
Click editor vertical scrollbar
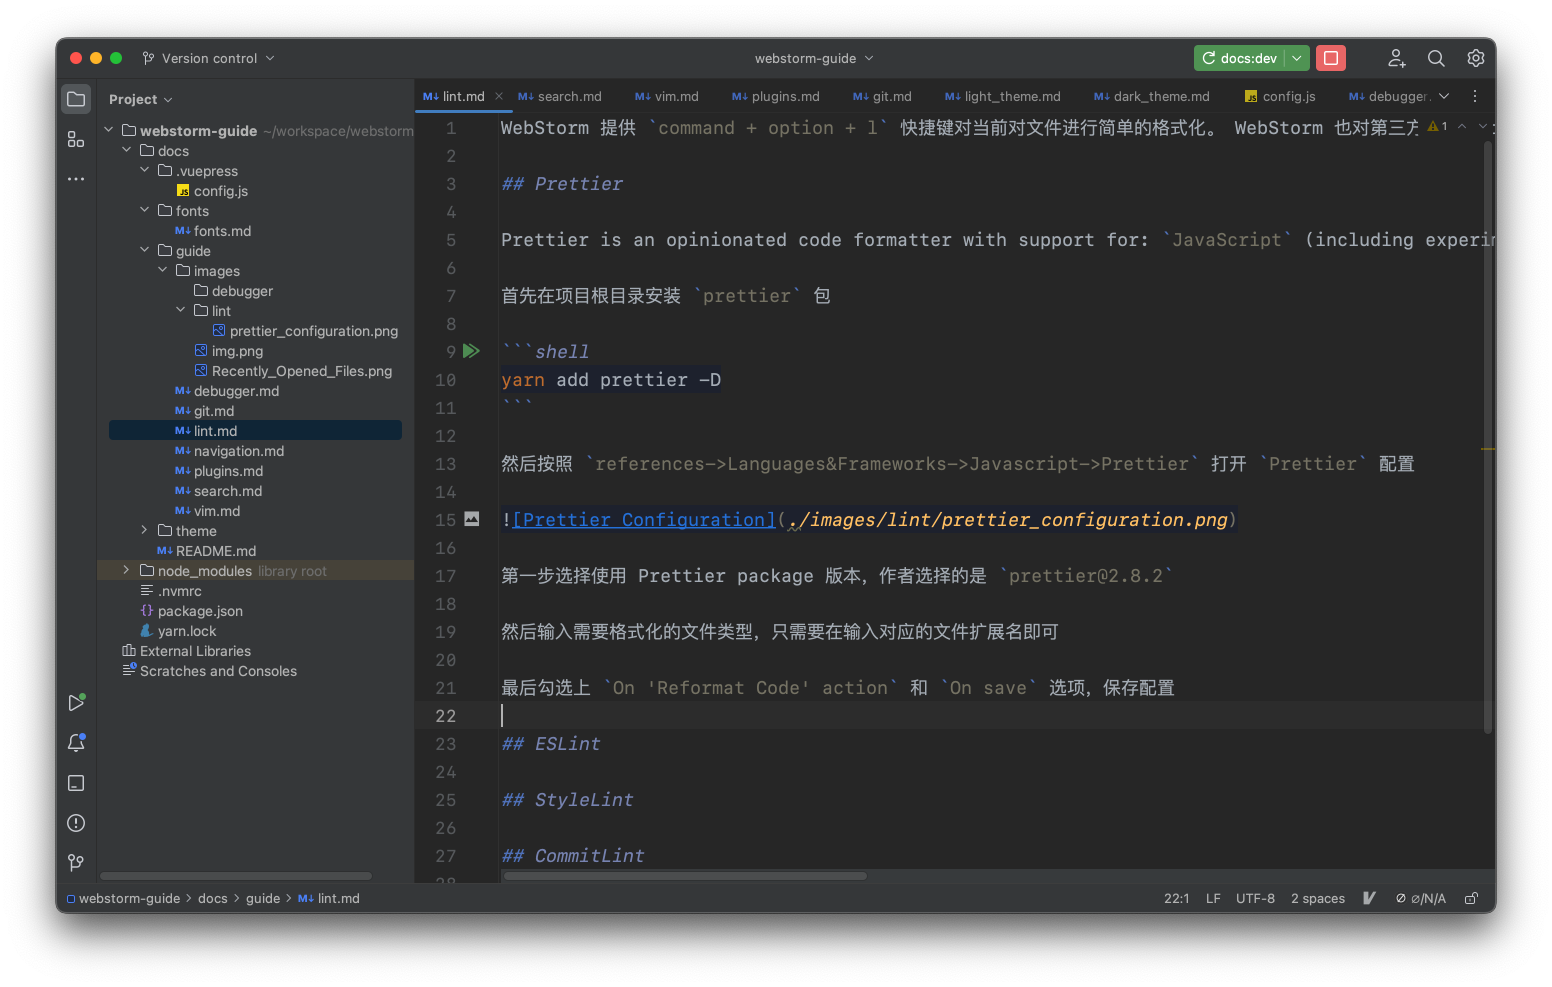[x=1488, y=438]
